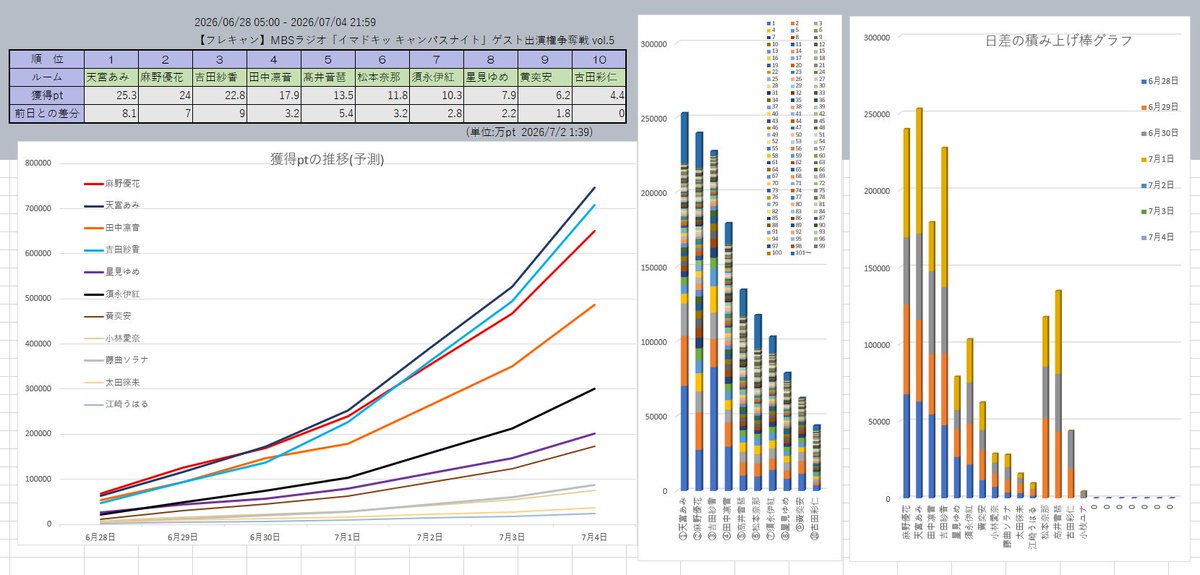1200x575 pixels.
Task: Click the 7月4日 x-axis label in line chart
Action: pyautogui.click(x=594, y=537)
